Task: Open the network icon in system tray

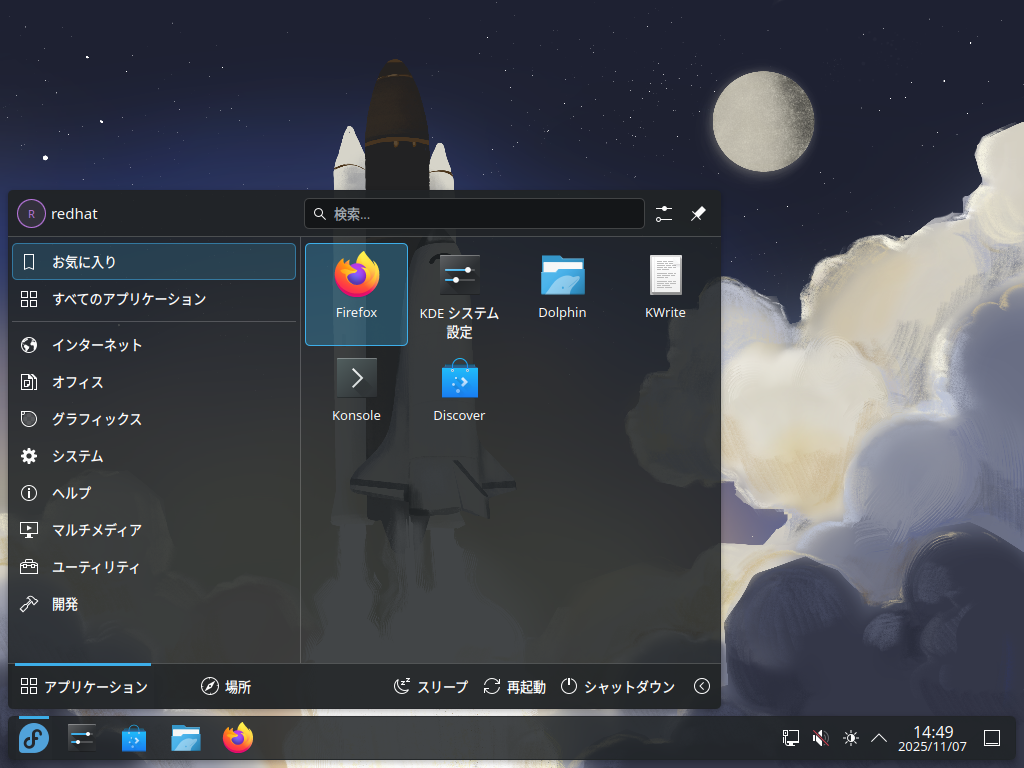Action: click(791, 738)
